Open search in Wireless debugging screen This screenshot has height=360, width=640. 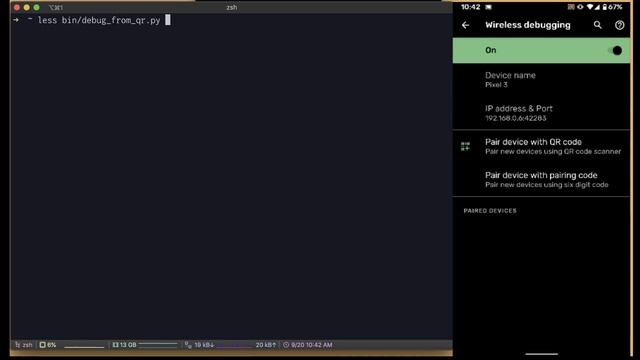(x=598, y=25)
